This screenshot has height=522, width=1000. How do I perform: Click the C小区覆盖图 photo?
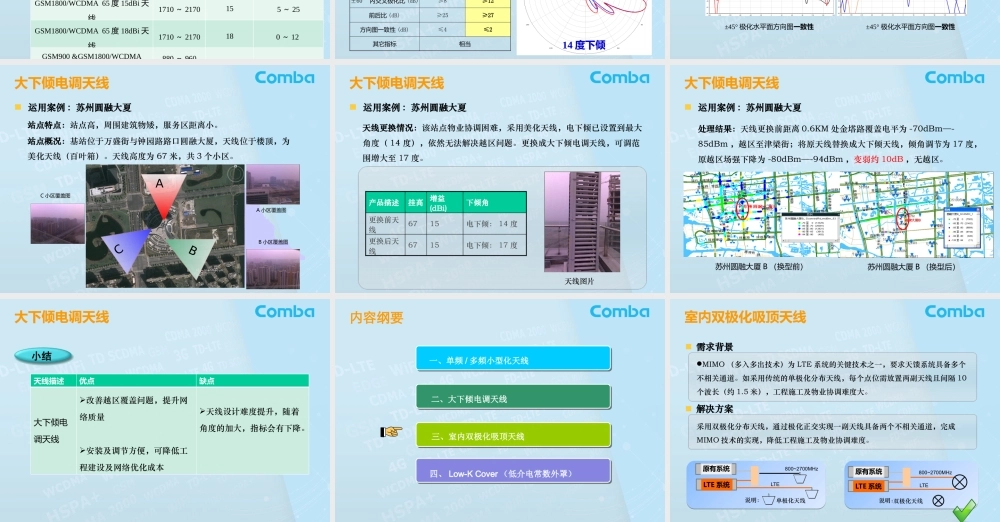coord(57,223)
